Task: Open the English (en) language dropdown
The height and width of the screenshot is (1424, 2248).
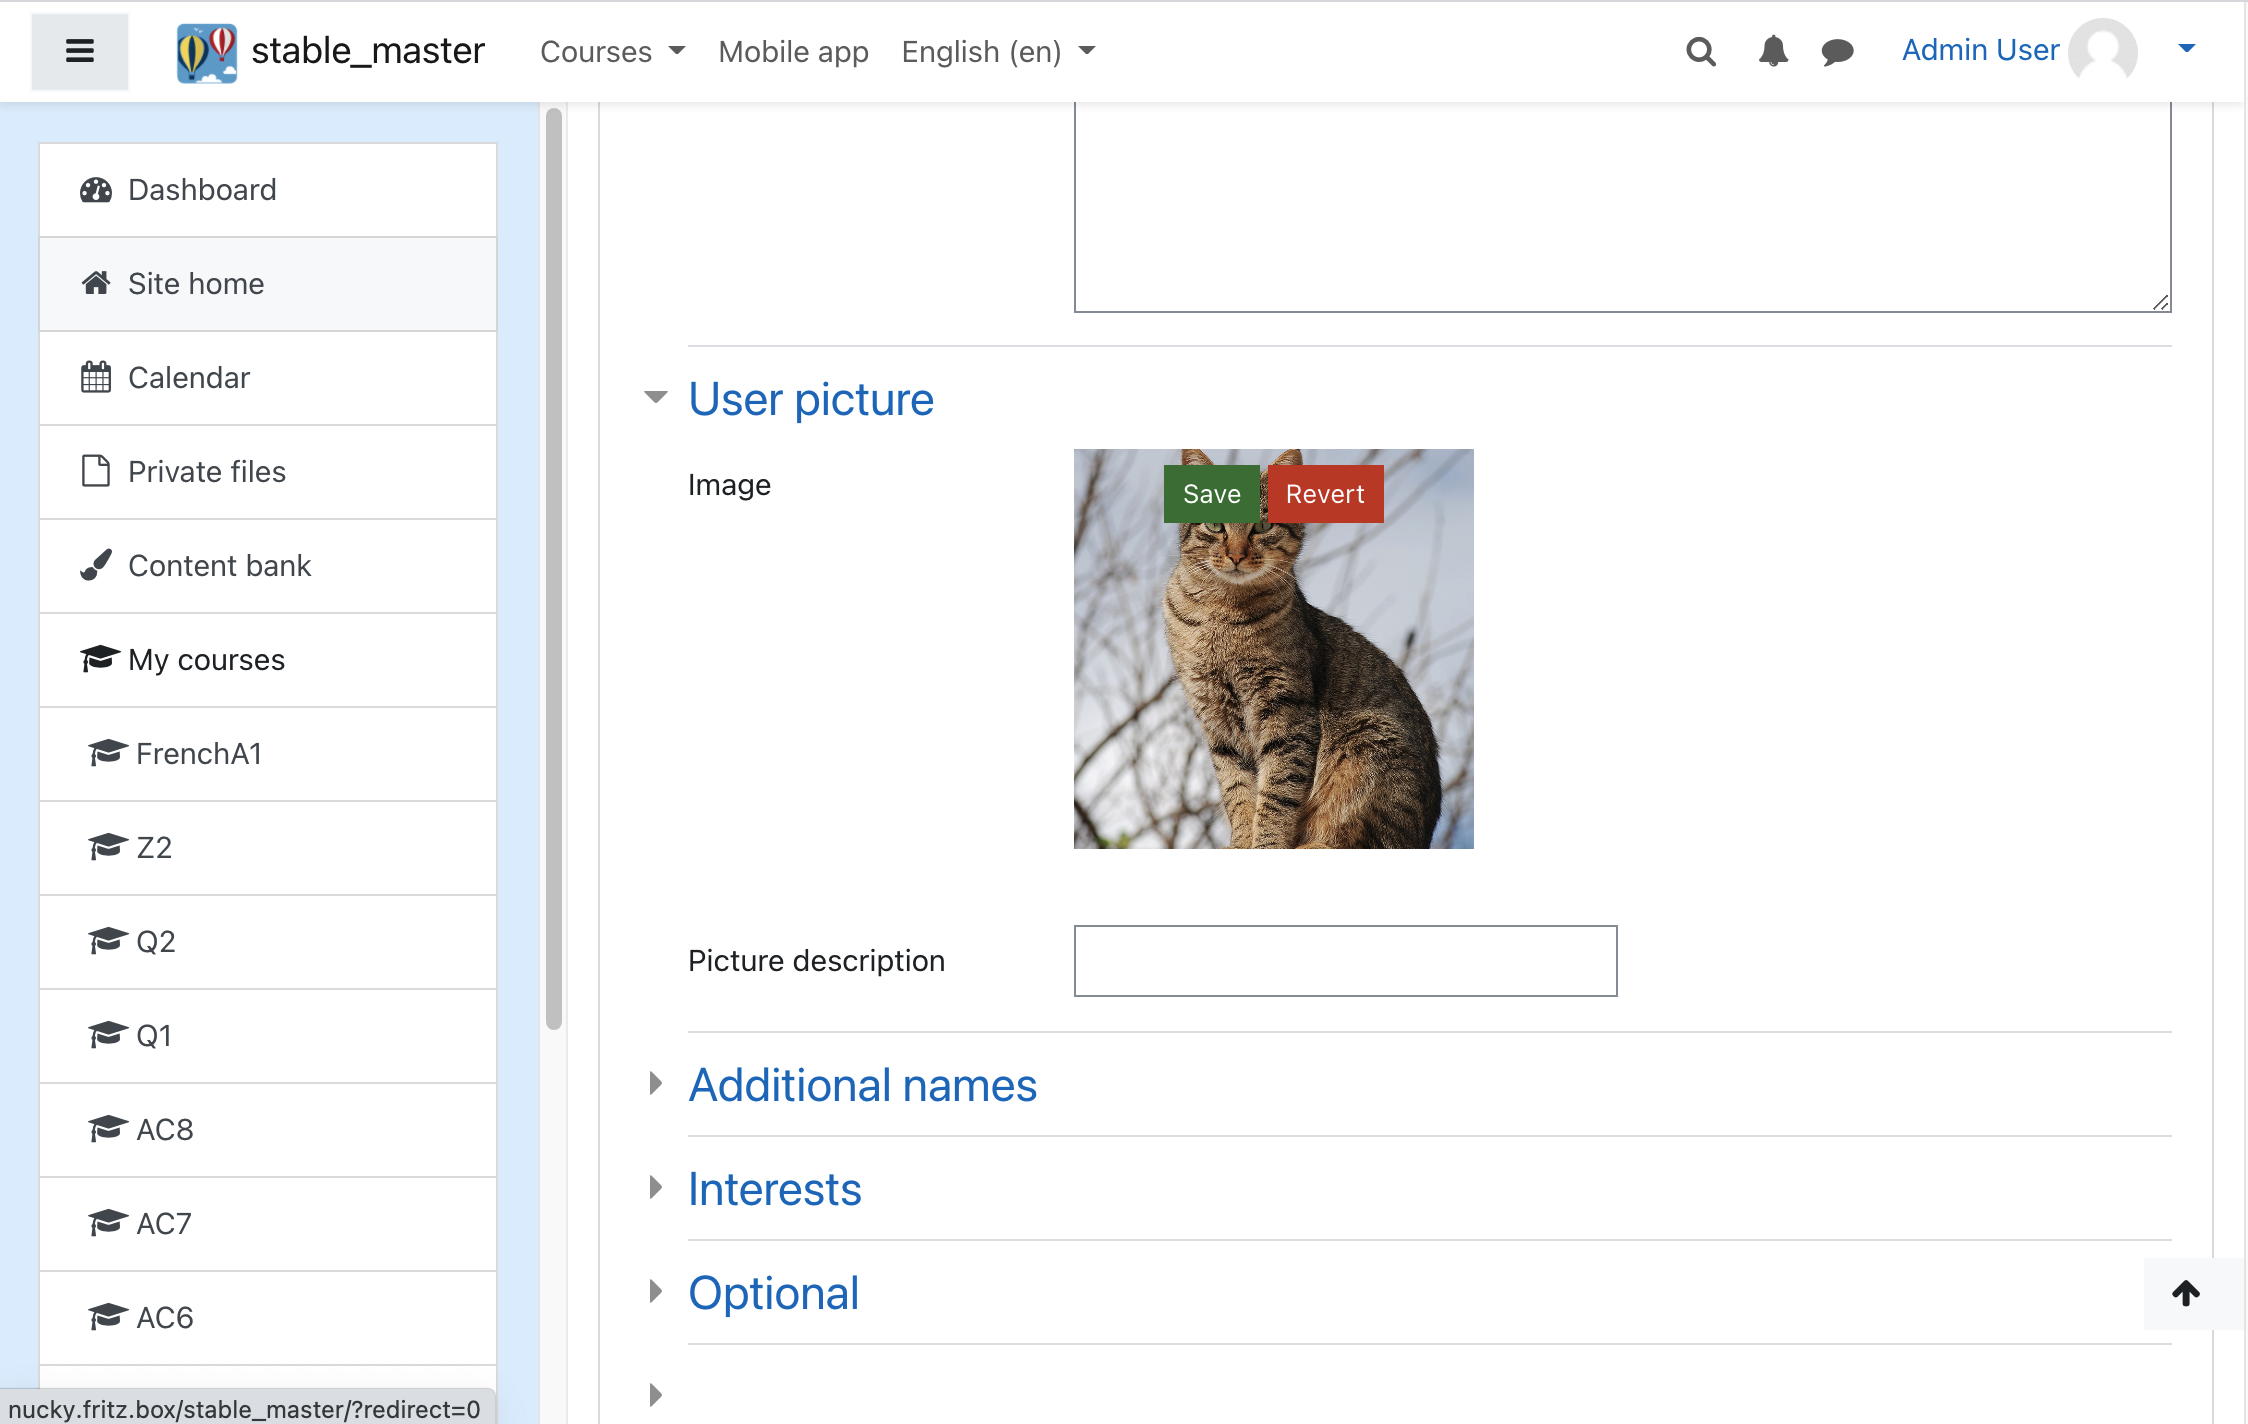Action: (x=998, y=51)
